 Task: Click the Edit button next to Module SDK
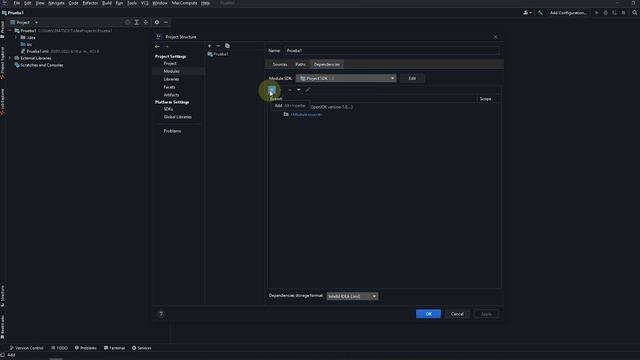coord(412,78)
